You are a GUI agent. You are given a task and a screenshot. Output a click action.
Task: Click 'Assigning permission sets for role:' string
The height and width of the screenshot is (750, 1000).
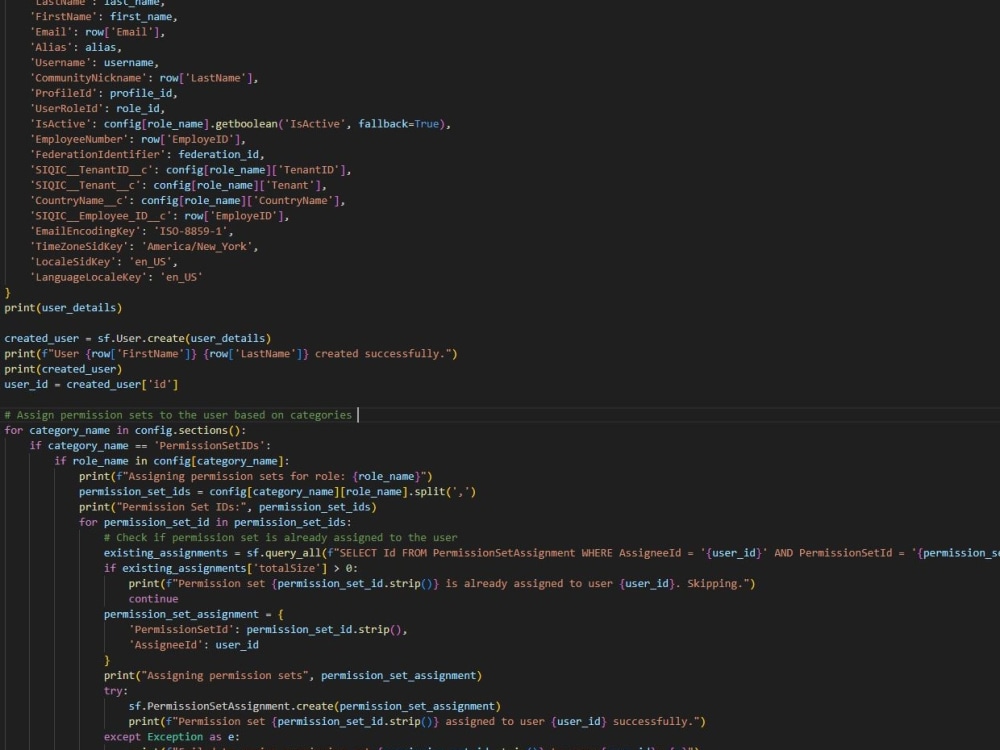pyautogui.click(x=236, y=476)
